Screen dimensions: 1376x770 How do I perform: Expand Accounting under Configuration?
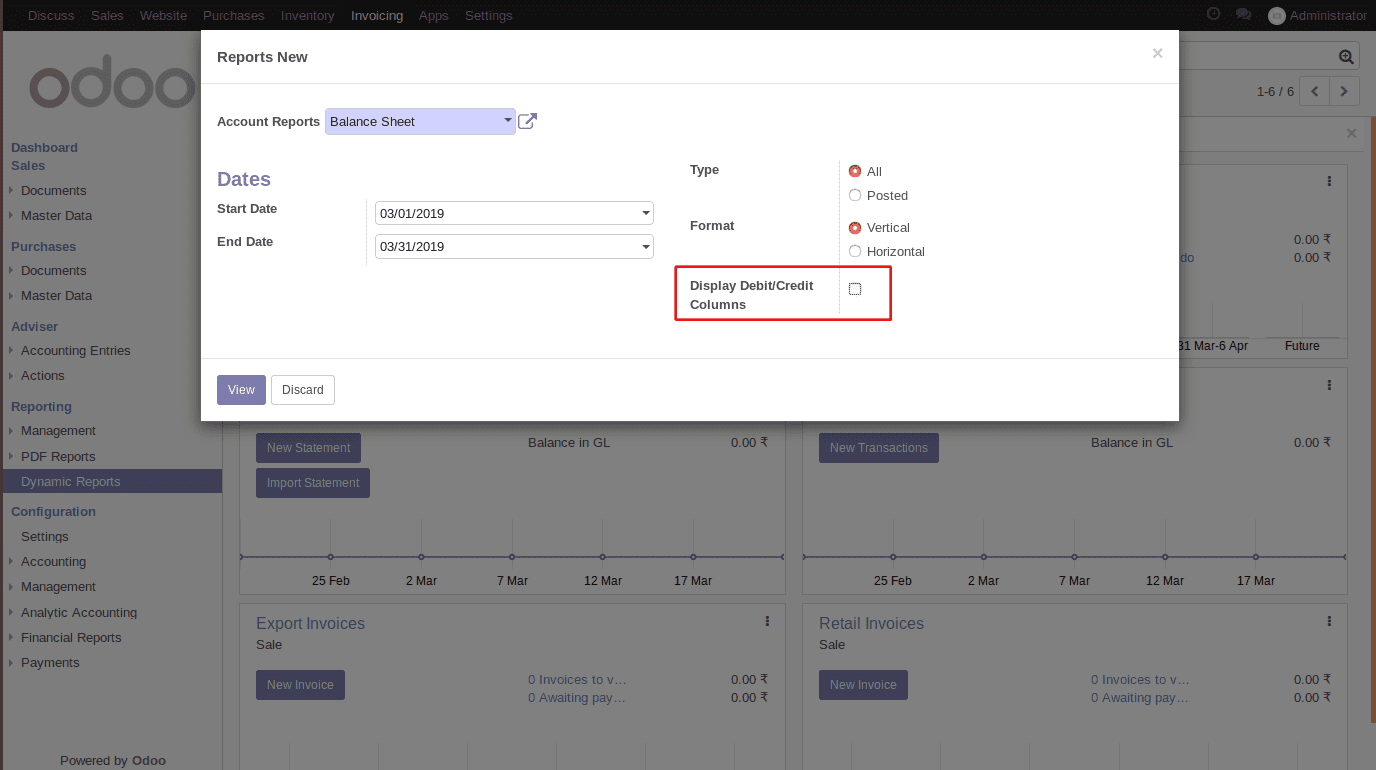click(53, 561)
